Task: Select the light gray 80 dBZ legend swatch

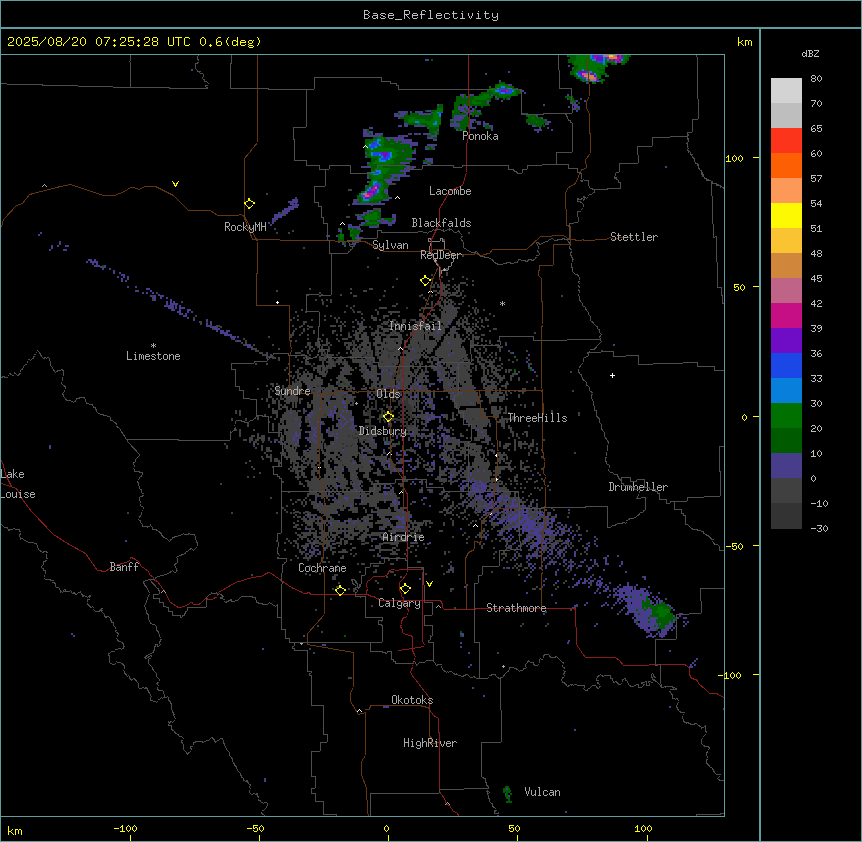Action: coord(786,91)
